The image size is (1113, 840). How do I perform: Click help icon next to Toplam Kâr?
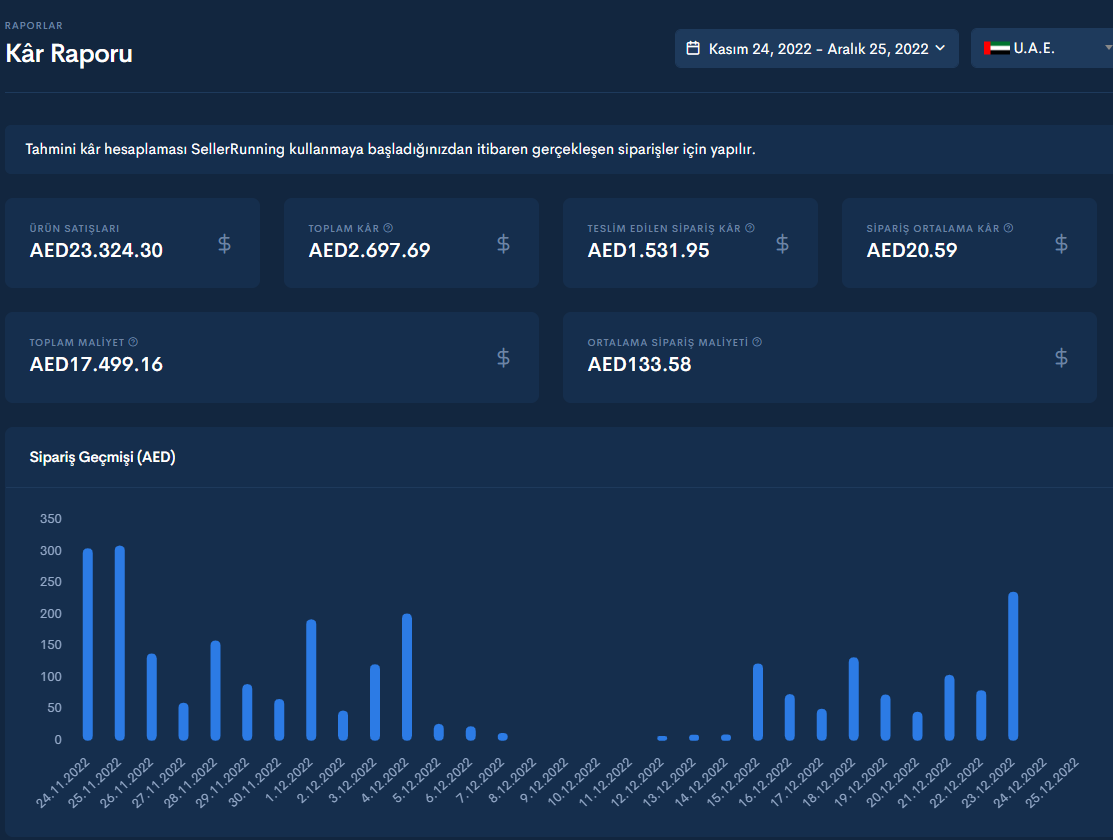(388, 228)
